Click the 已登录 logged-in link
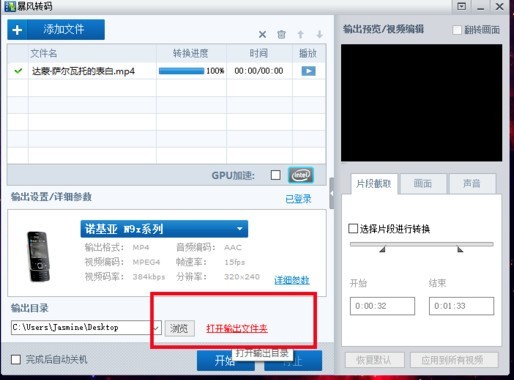This screenshot has width=514, height=380. tap(298, 199)
